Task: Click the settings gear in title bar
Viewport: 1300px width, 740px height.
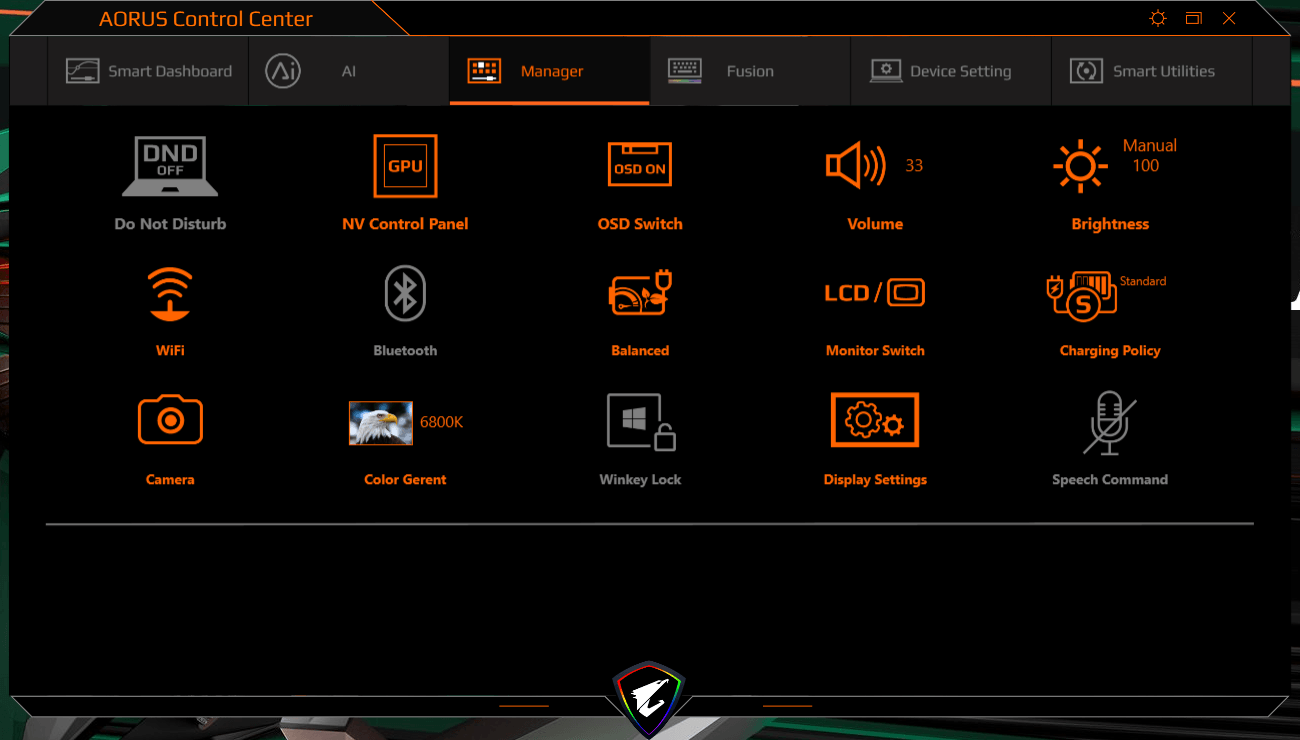Action: (1158, 18)
